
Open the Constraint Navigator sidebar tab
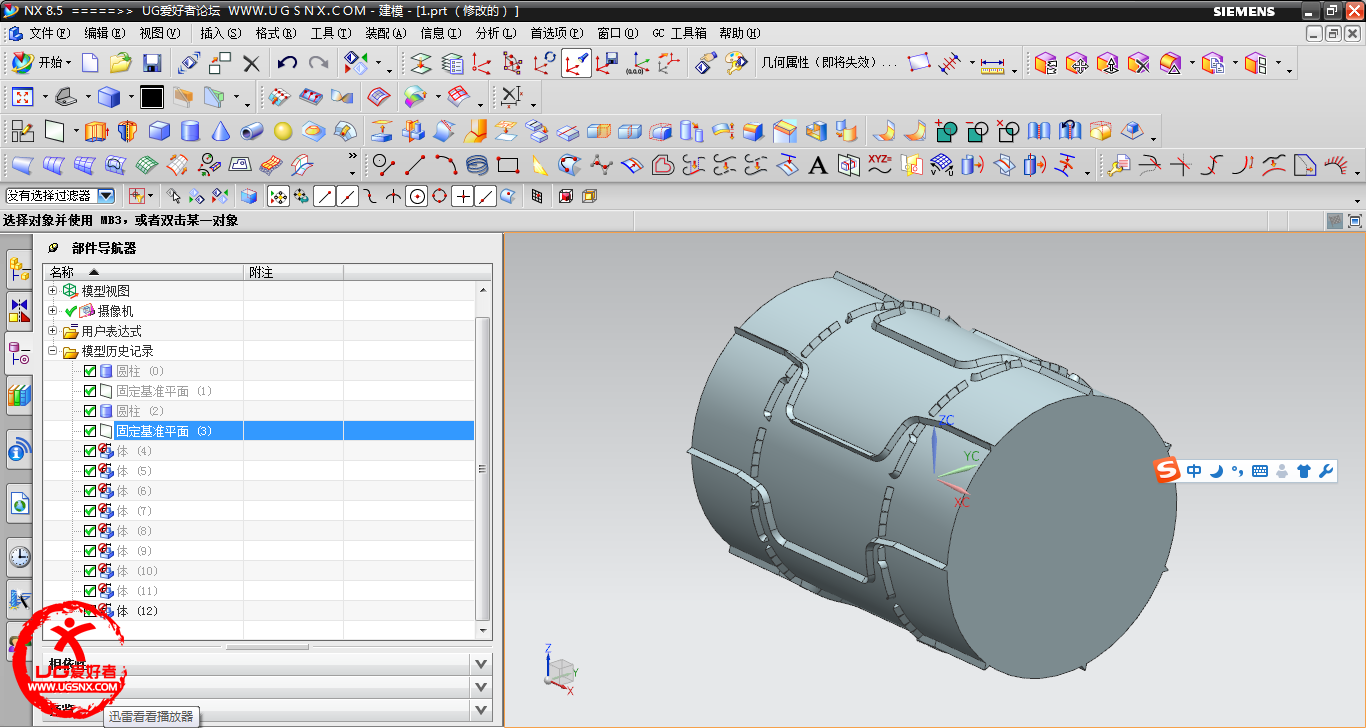click(19, 310)
